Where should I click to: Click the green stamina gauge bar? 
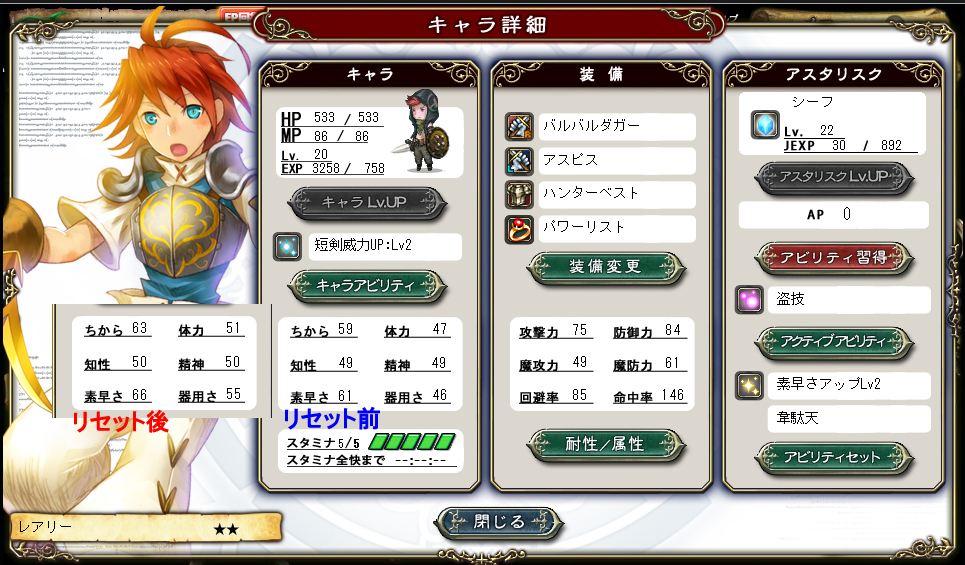coord(412,441)
